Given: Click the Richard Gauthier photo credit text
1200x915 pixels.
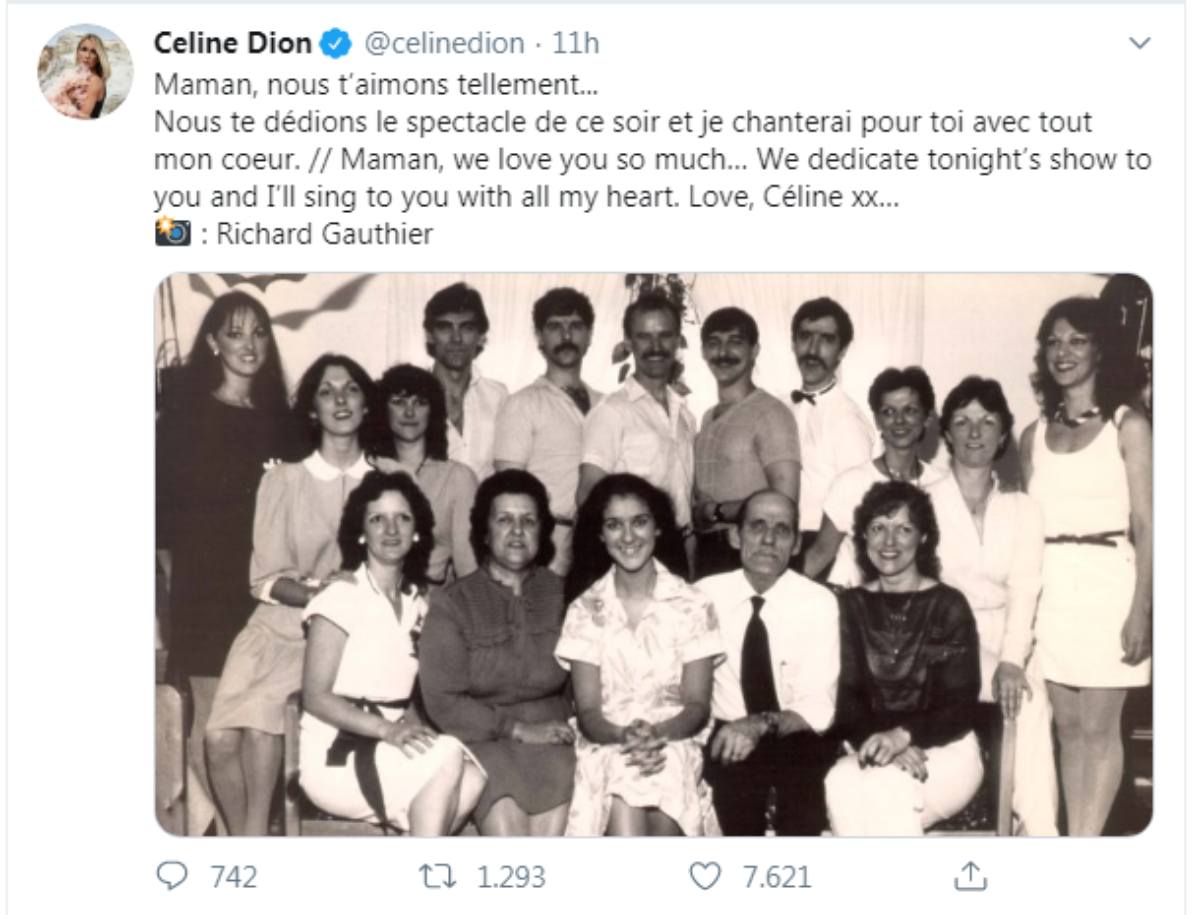Looking at the screenshot, I should (324, 235).
